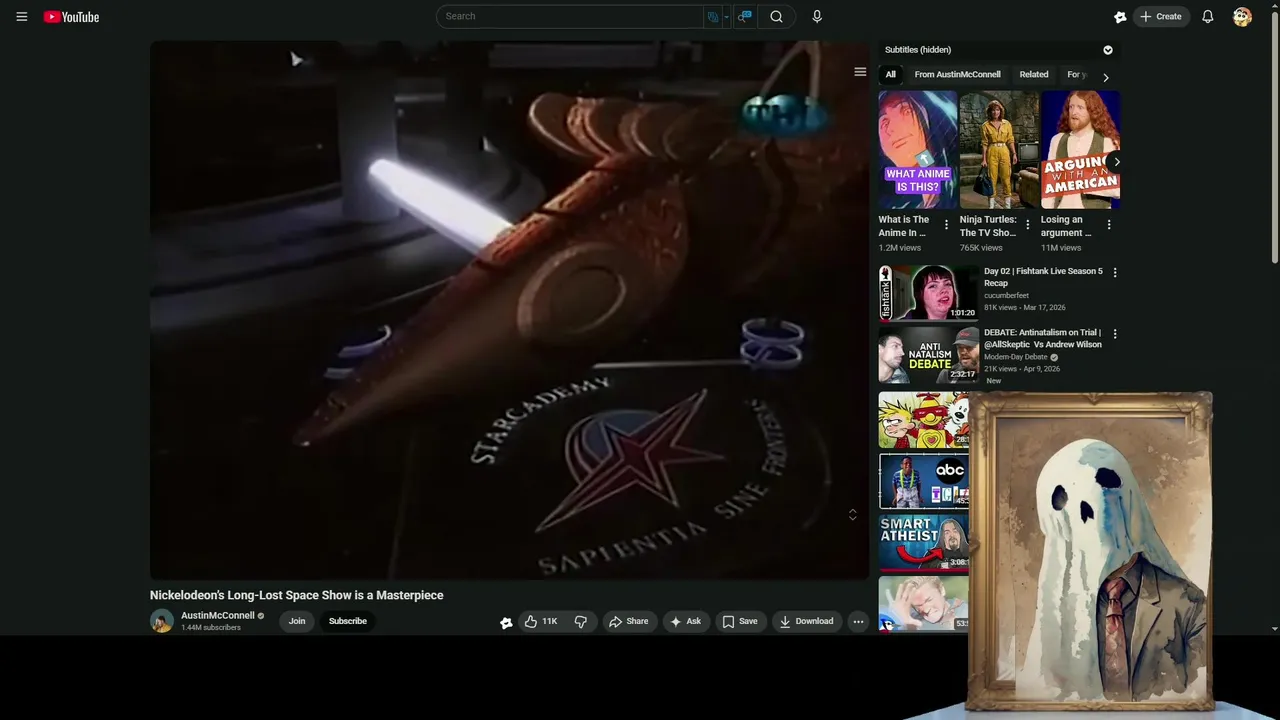1280x720 pixels.
Task: Click the 21K views Apr 9, 2026 text
Action: [1022, 369]
